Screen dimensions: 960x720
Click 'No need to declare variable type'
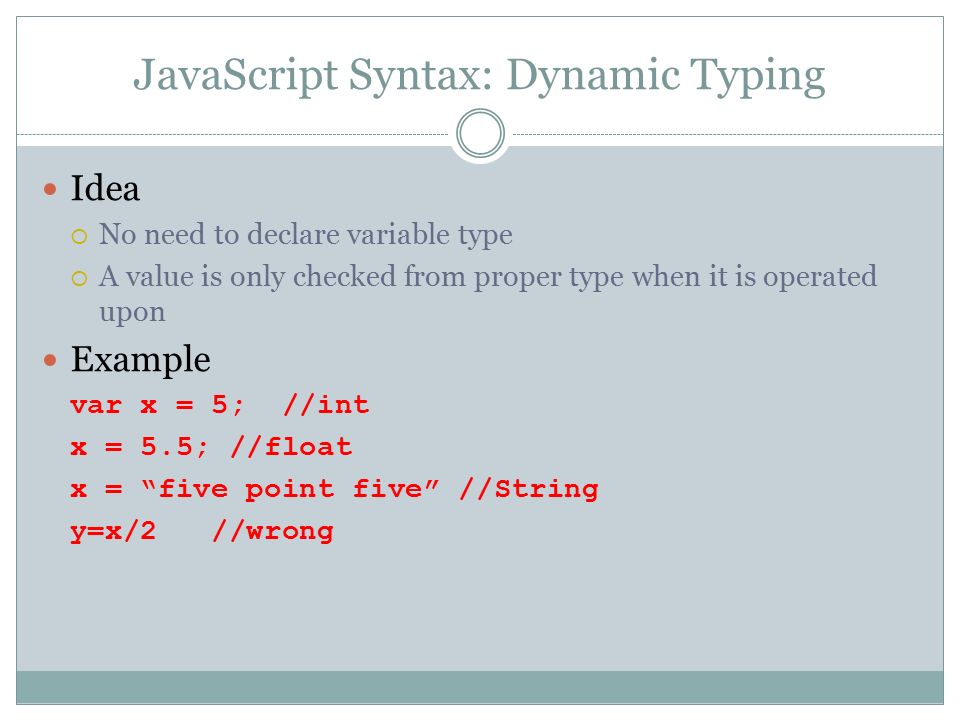306,234
